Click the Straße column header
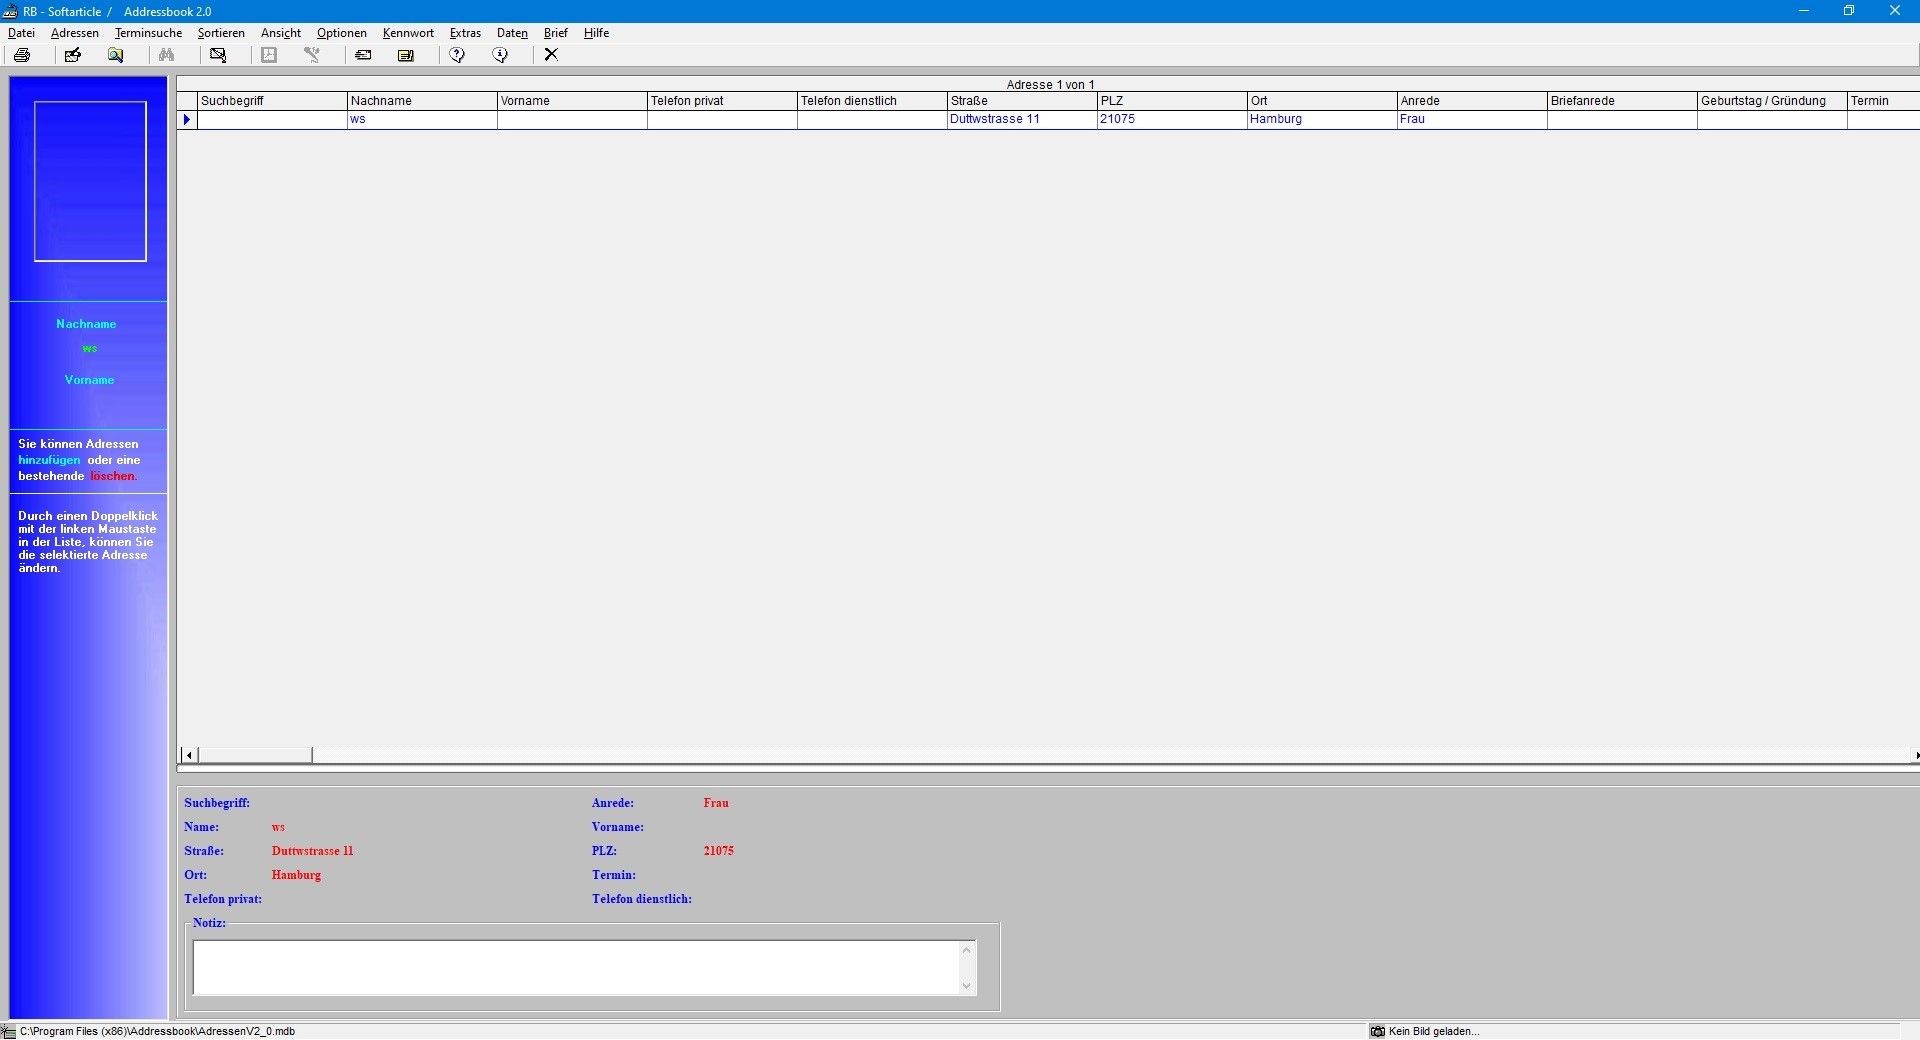This screenshot has width=1920, height=1040. (1022, 101)
